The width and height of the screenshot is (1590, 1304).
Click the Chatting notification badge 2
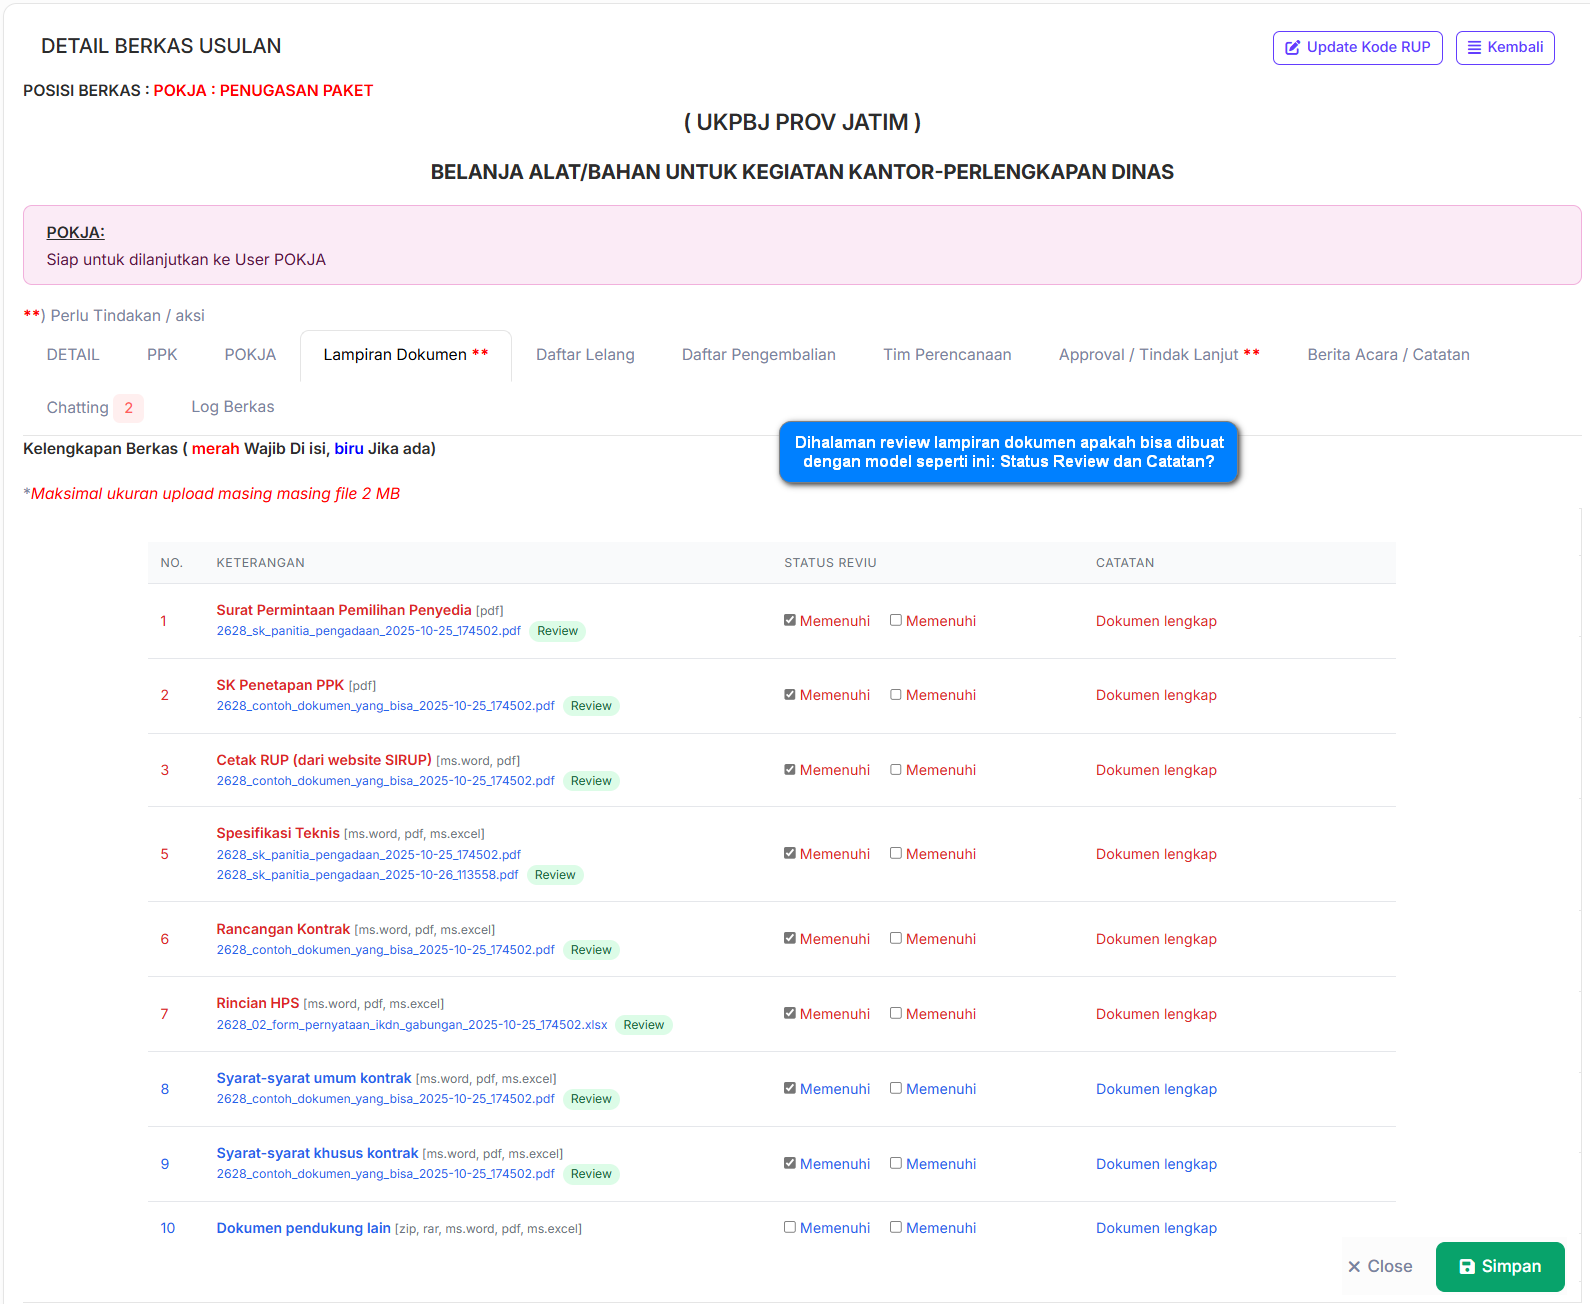pos(128,408)
